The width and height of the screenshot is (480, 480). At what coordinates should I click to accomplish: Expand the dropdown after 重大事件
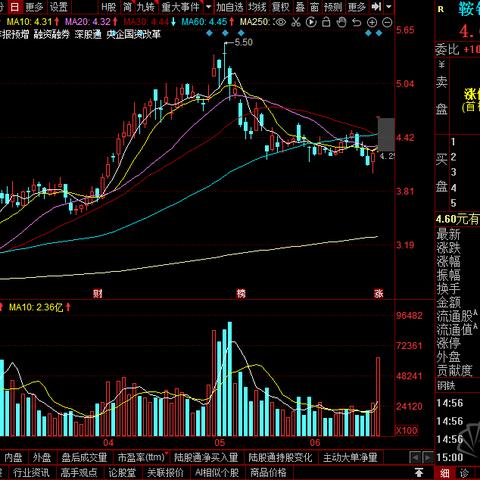(208, 7)
